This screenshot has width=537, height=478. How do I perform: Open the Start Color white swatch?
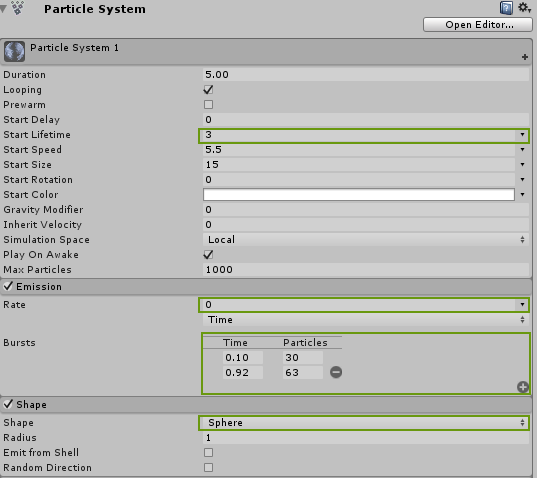tap(359, 194)
